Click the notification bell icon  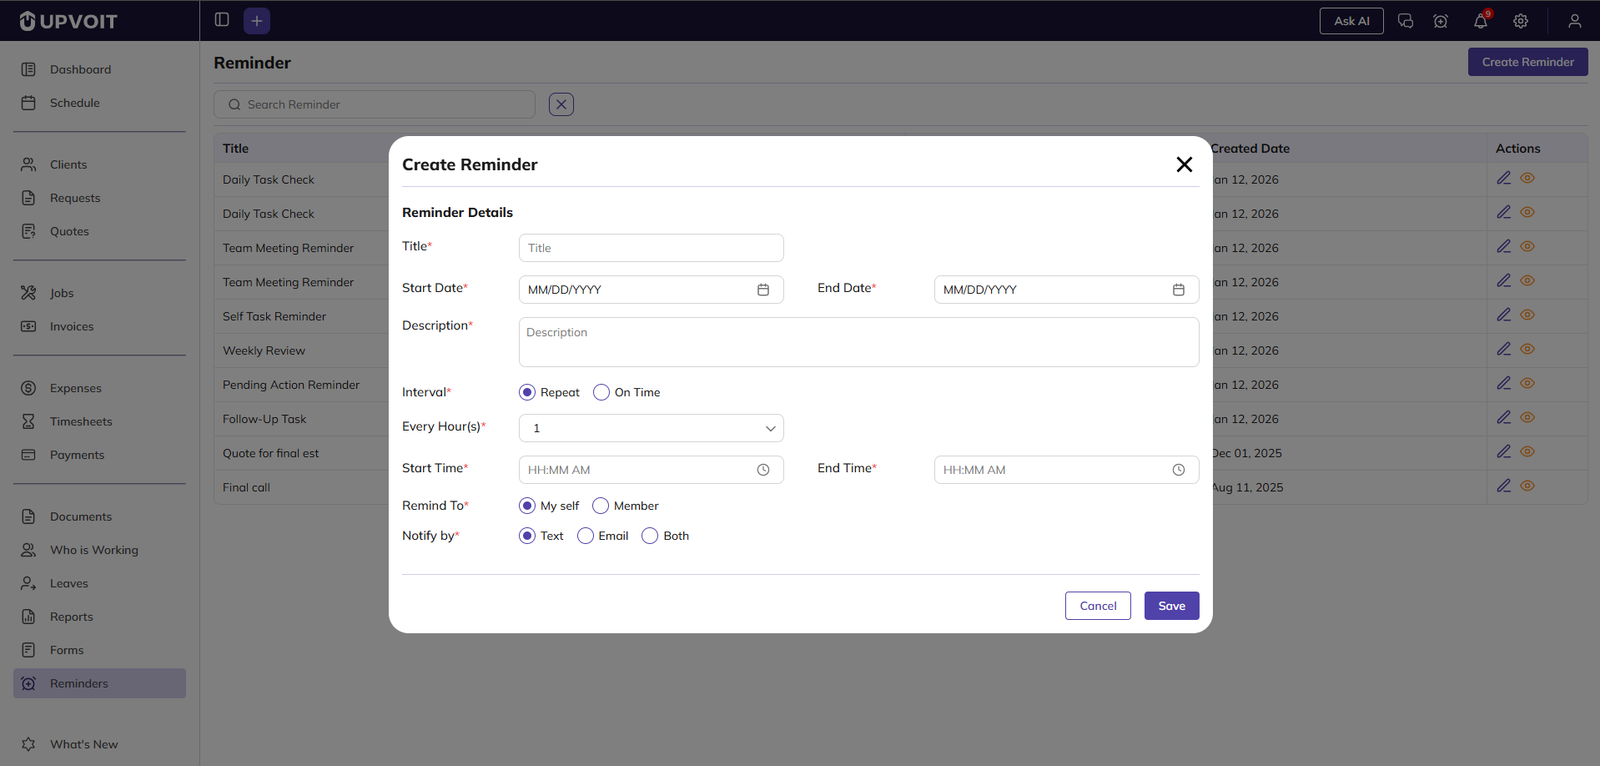[x=1480, y=21]
